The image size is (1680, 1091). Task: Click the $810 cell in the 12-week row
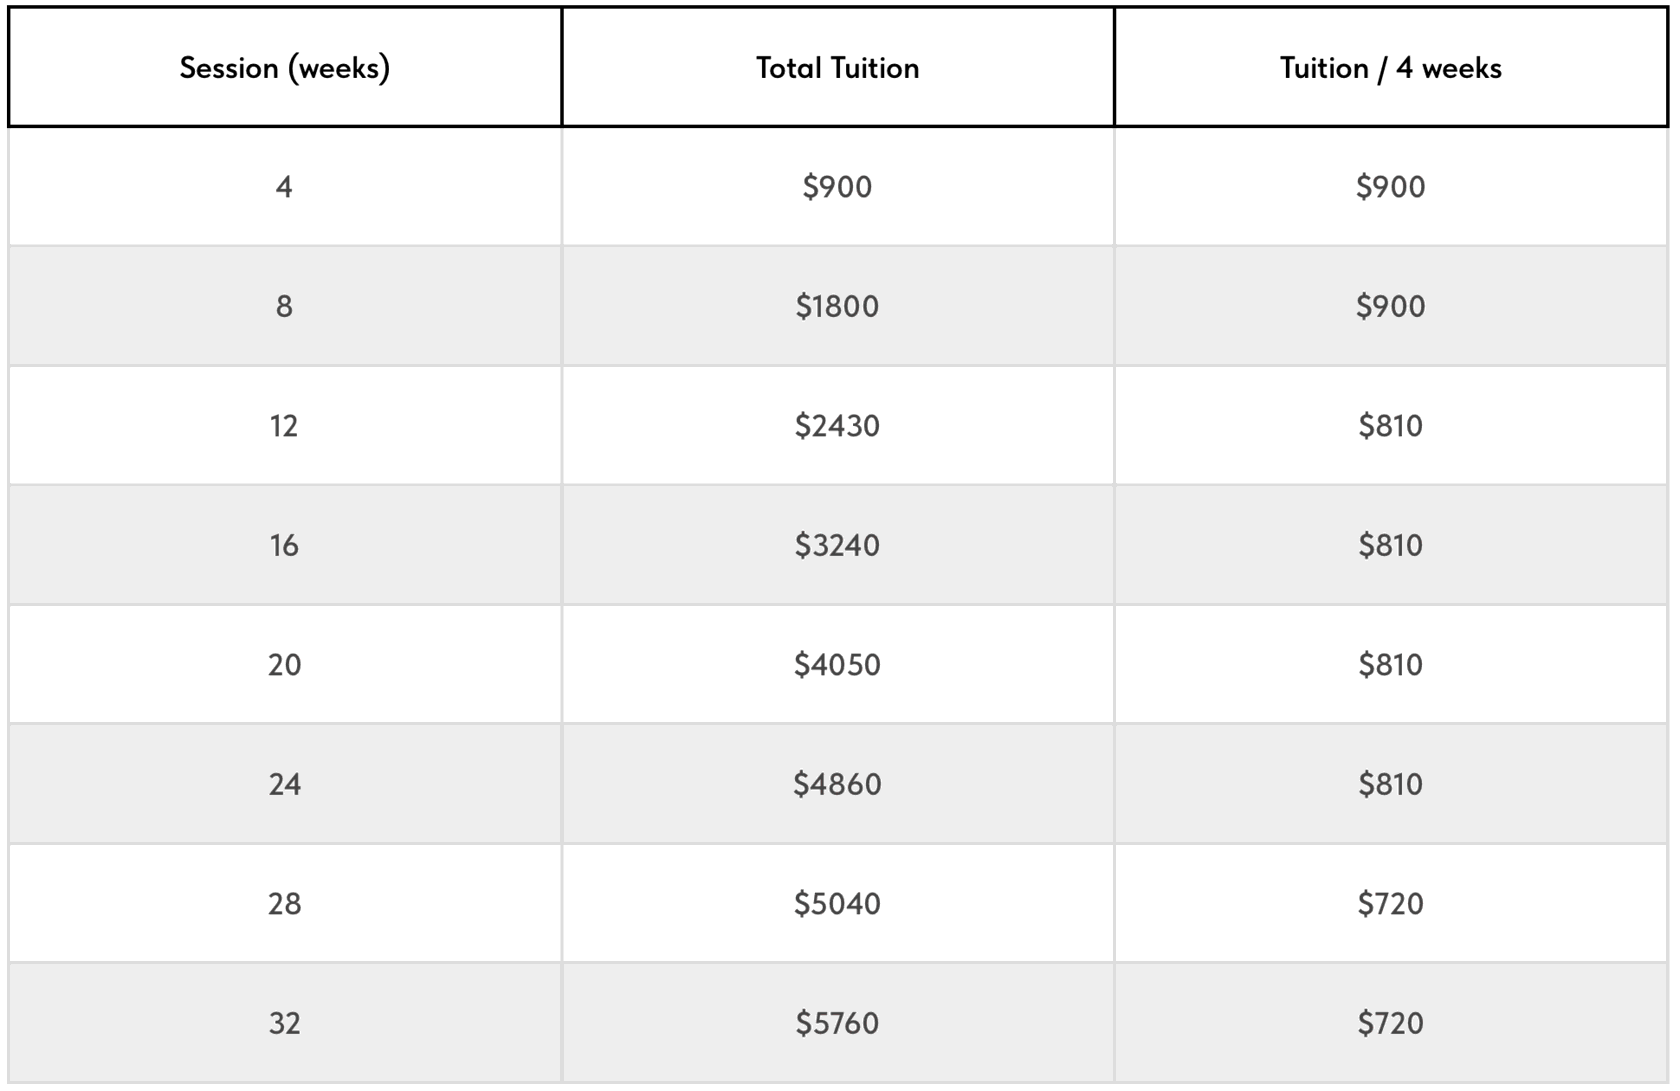1390,426
